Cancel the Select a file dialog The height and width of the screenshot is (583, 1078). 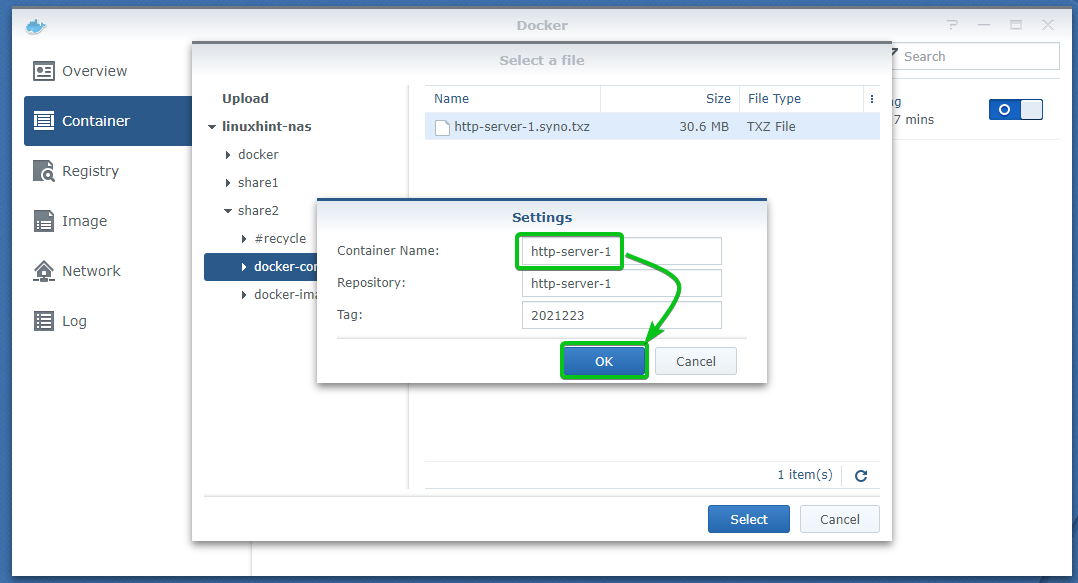839,520
